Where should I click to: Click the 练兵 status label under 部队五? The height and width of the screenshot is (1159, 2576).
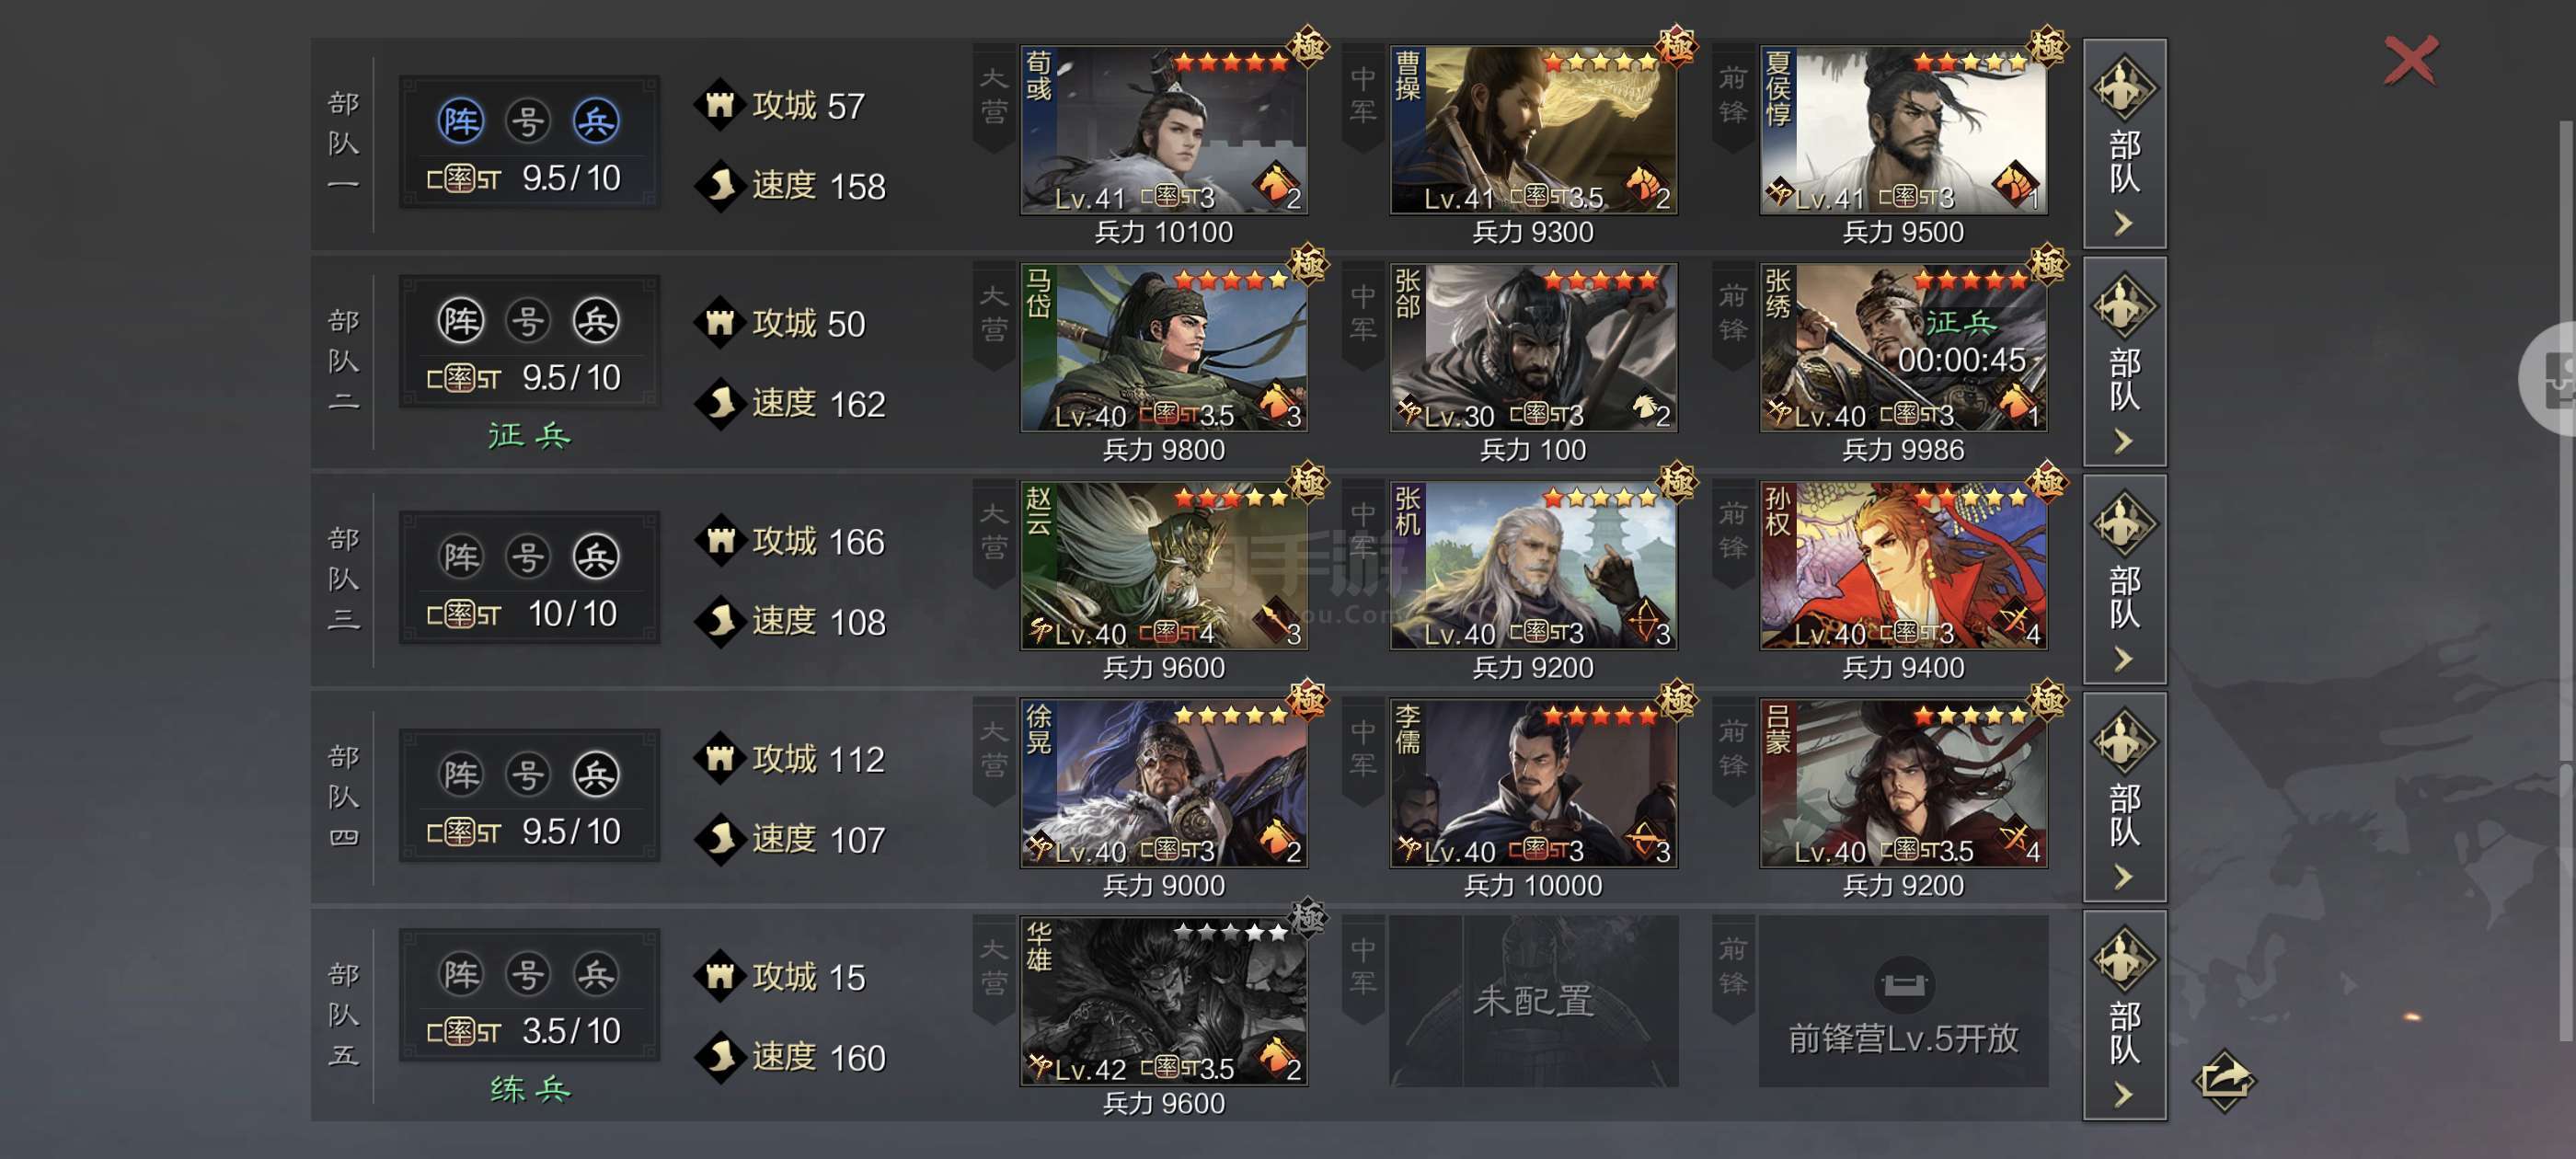[x=529, y=1089]
